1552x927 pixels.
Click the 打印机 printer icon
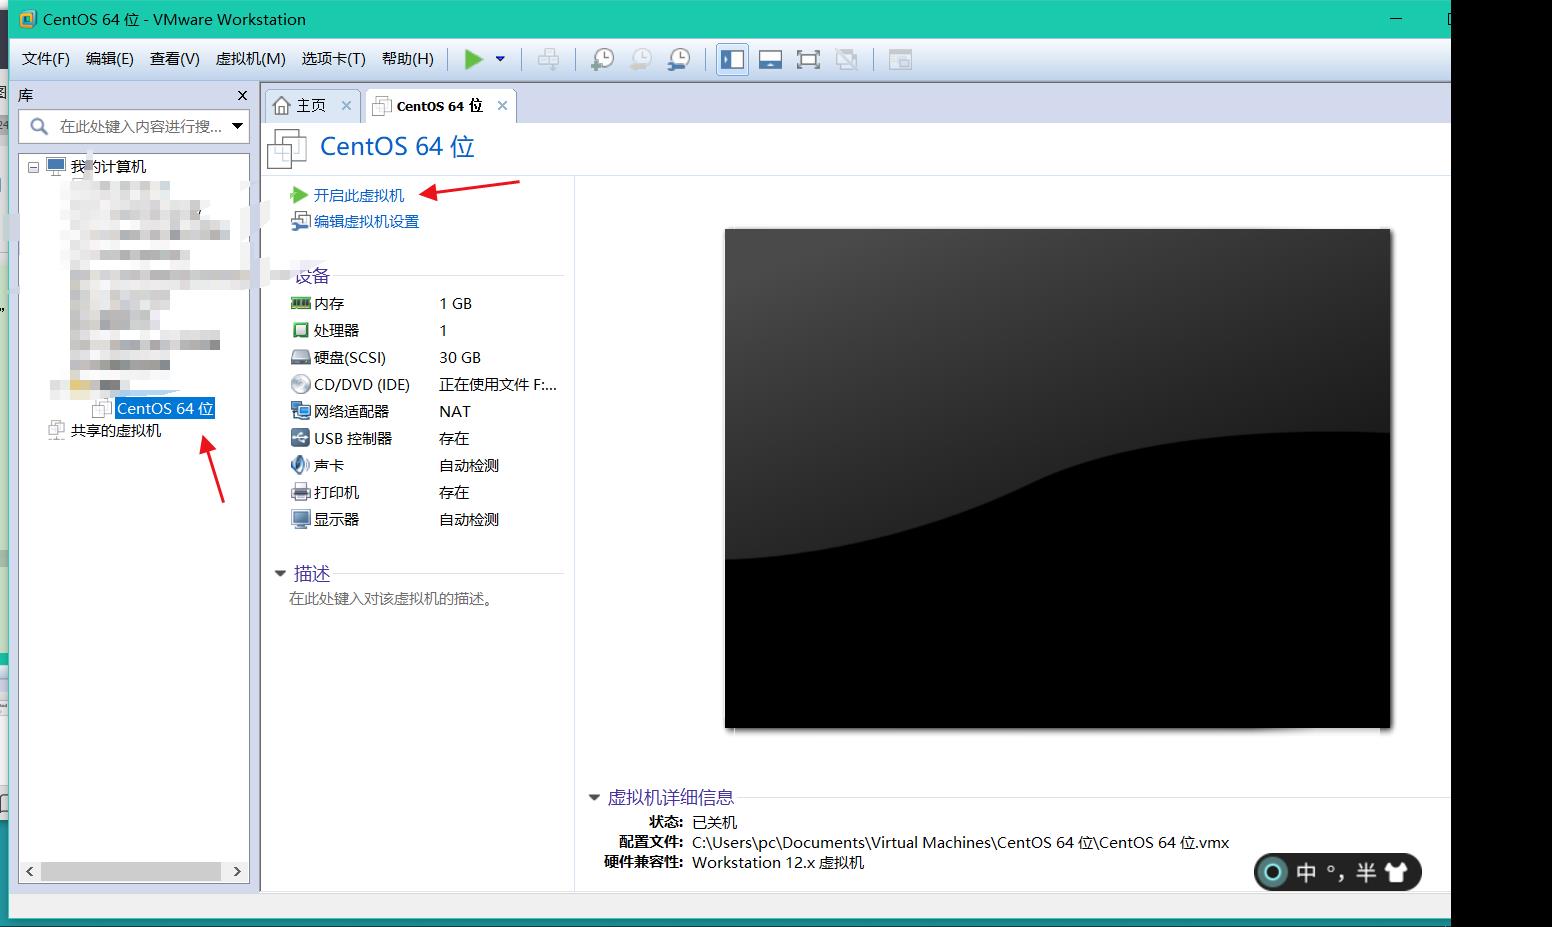(x=300, y=492)
